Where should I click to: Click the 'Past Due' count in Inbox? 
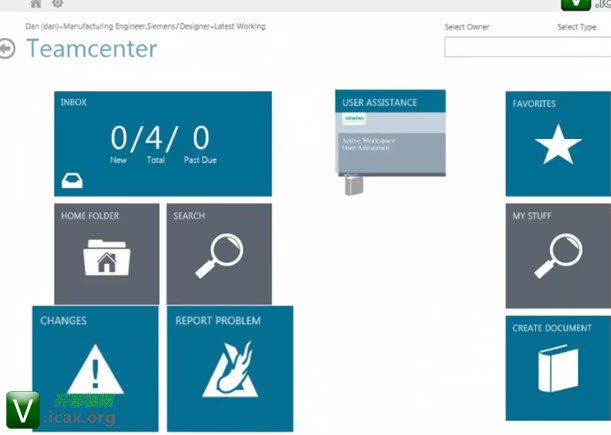coord(201,138)
